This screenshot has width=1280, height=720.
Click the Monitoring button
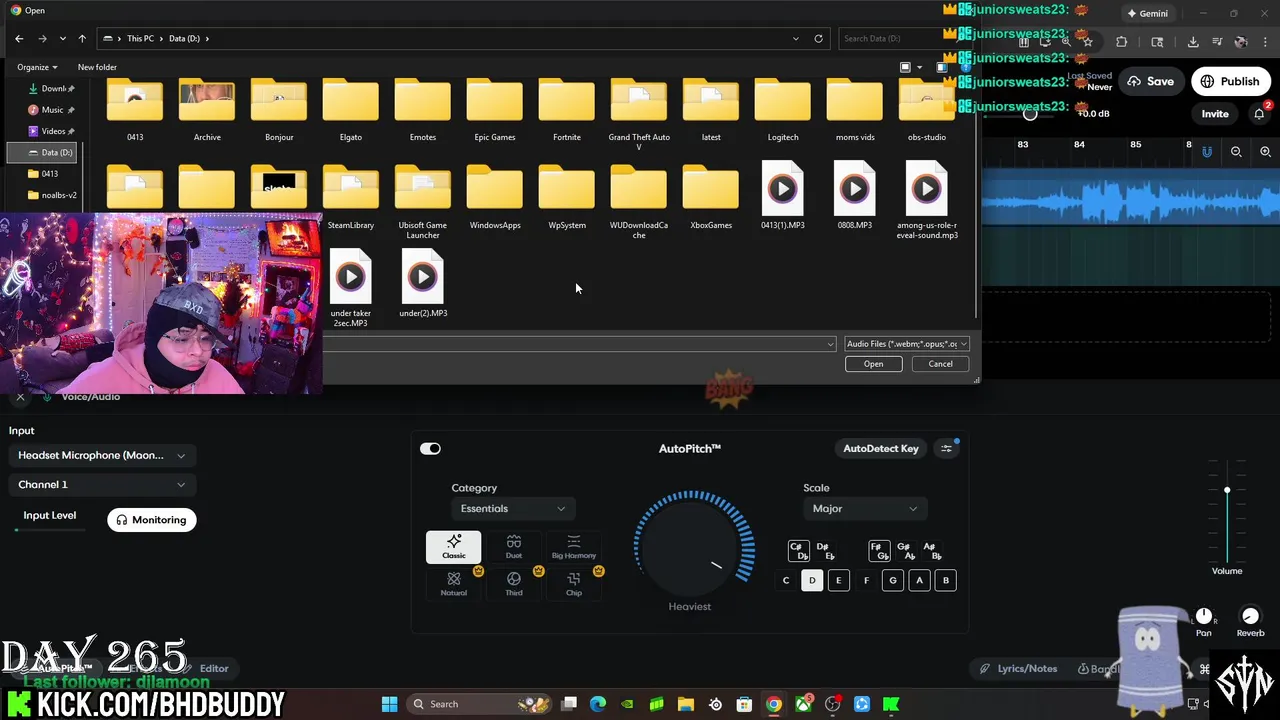click(151, 520)
